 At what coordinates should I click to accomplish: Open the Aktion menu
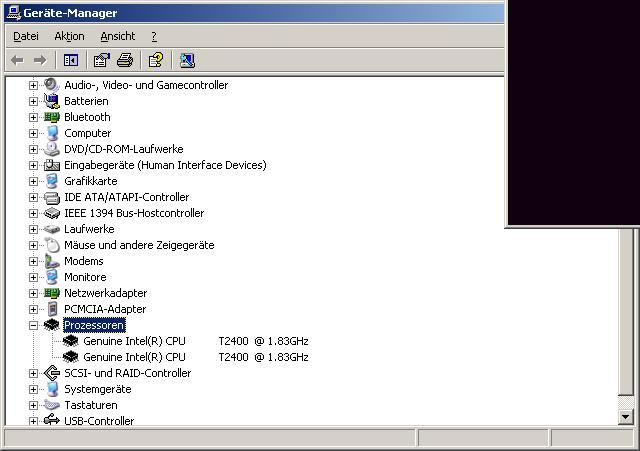click(x=69, y=36)
